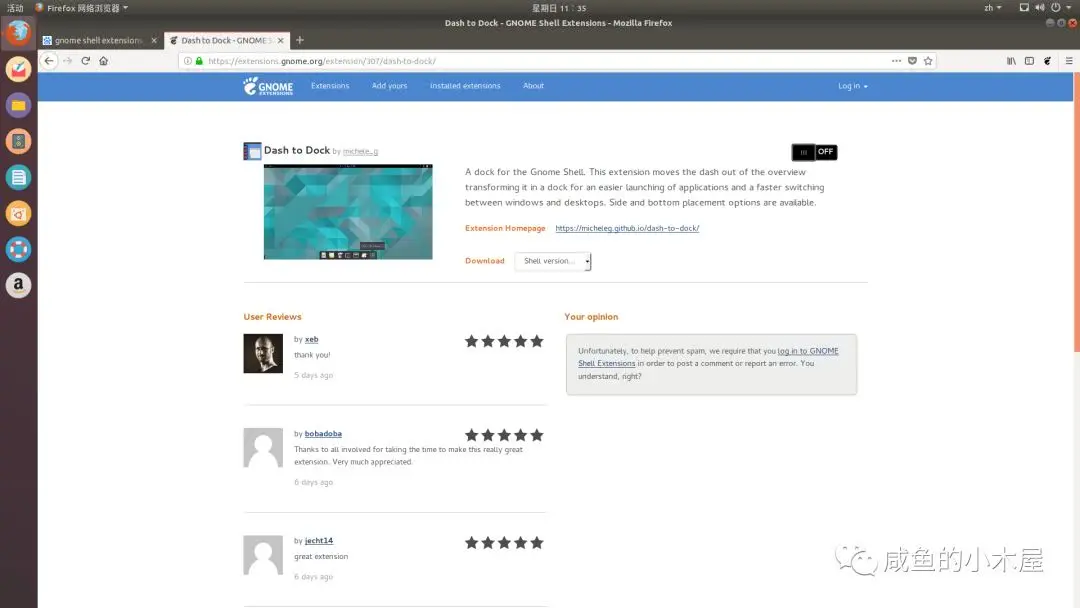Open the page actions three-dot menu
Viewport: 1080px width, 608px height.
coord(896,61)
